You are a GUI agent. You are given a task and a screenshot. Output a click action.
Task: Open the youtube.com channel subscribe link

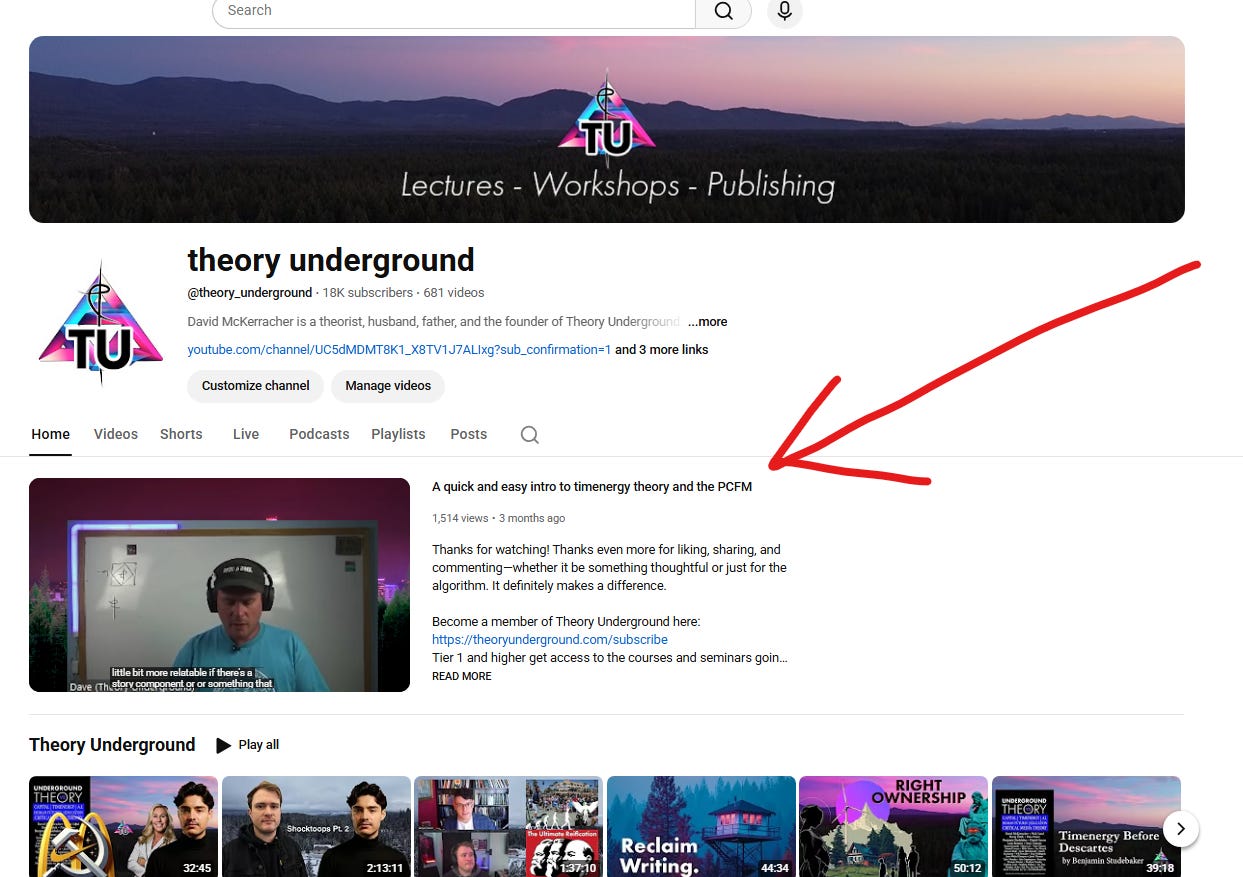[399, 350]
